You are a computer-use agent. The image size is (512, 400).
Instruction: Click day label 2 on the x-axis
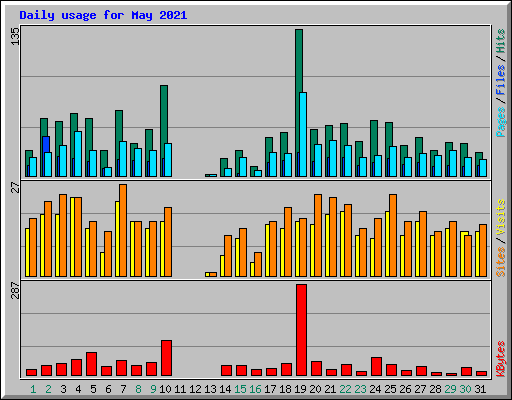48,389
